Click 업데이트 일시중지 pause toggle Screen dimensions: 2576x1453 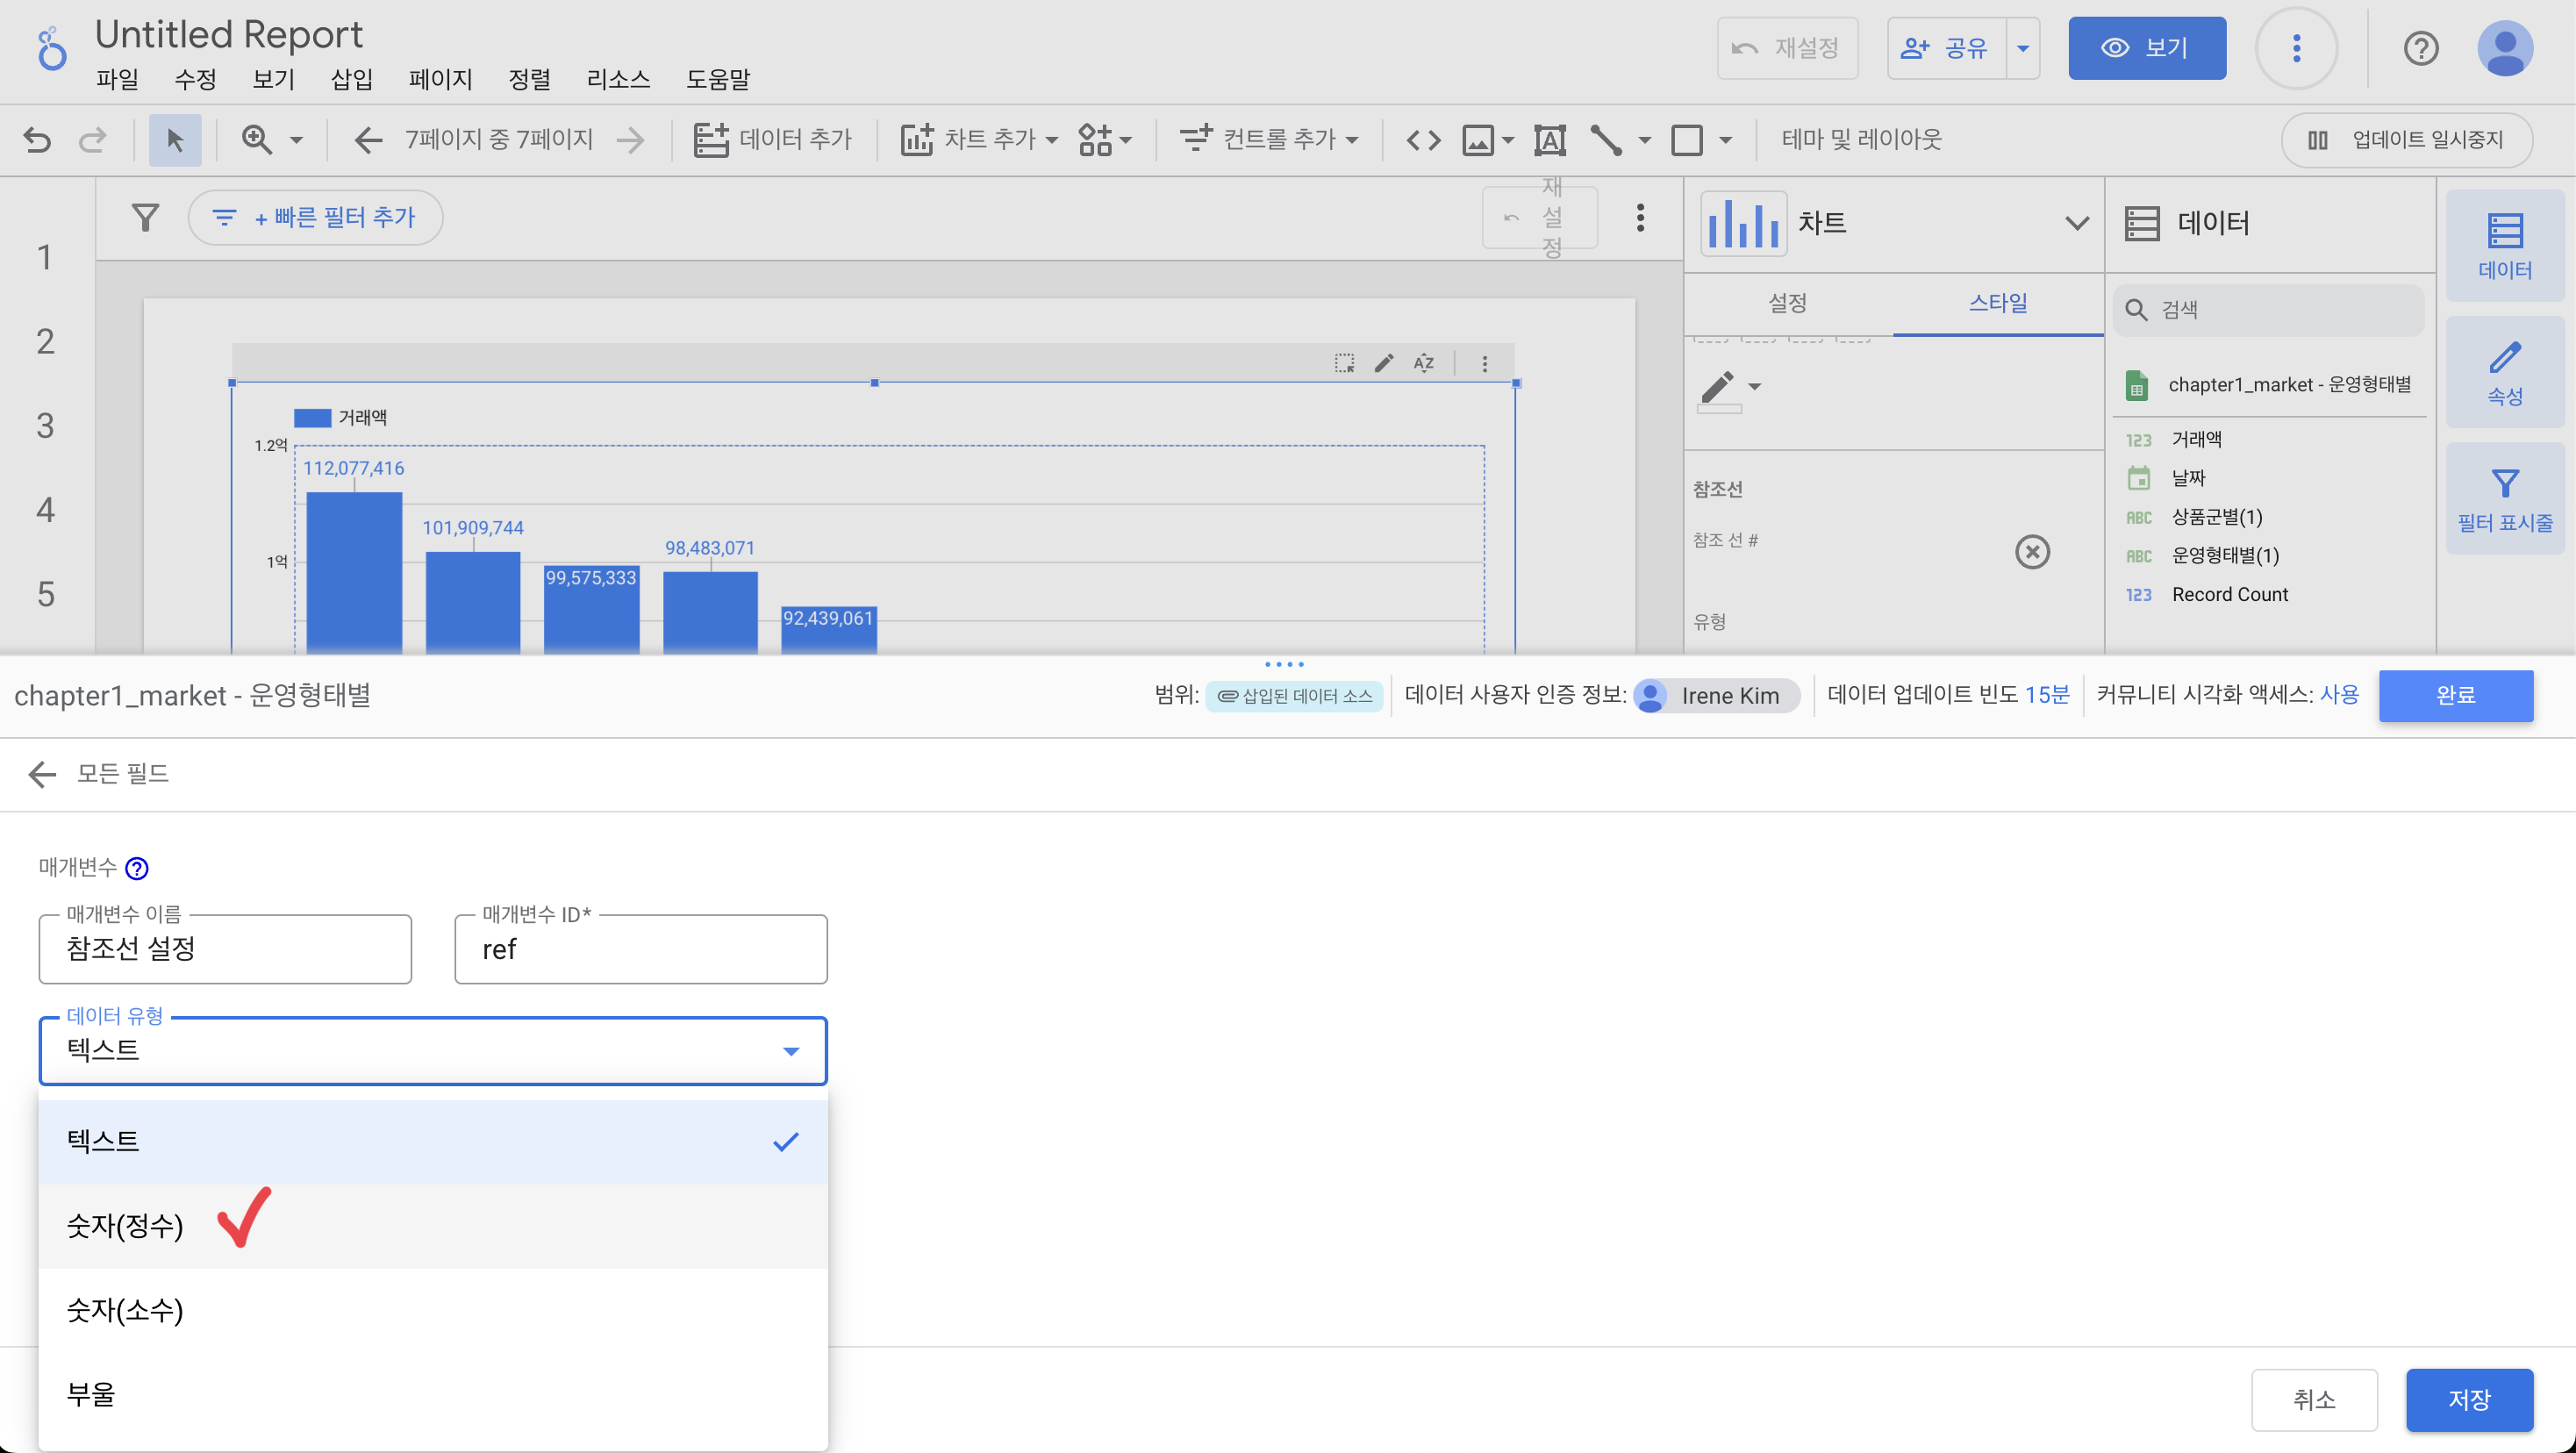(x=2407, y=139)
